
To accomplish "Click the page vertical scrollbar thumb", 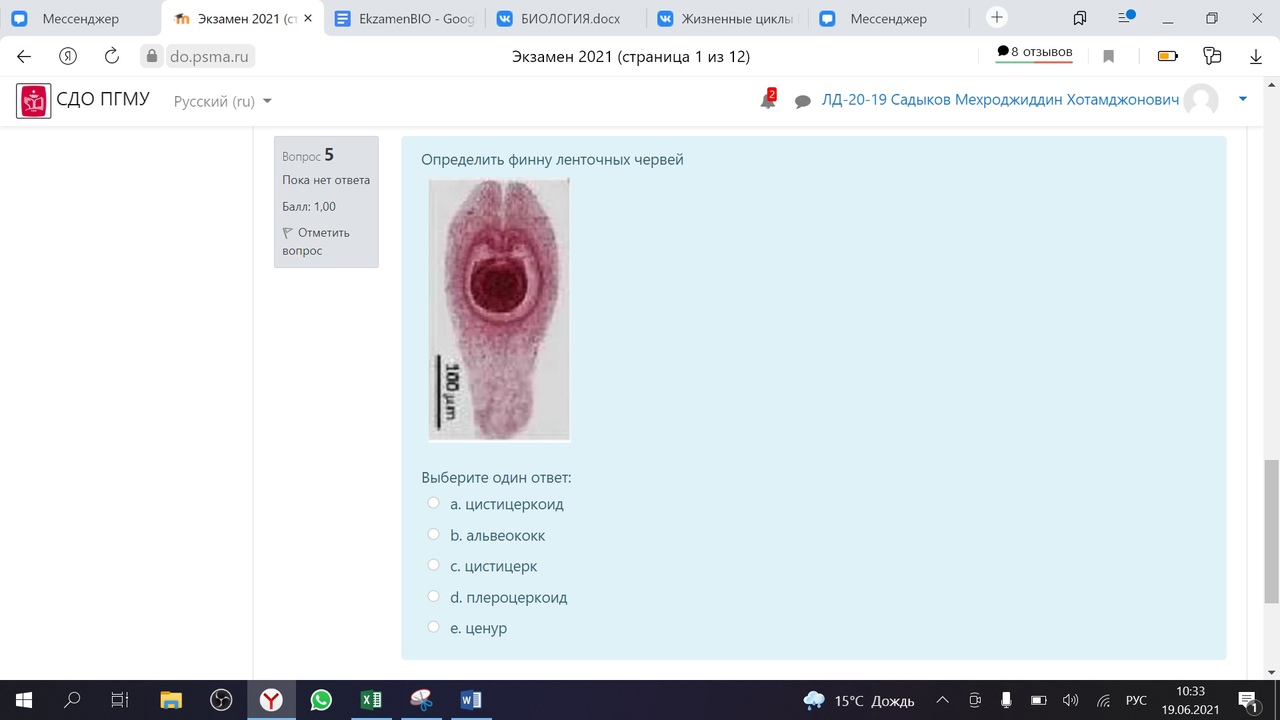I will point(1271,532).
